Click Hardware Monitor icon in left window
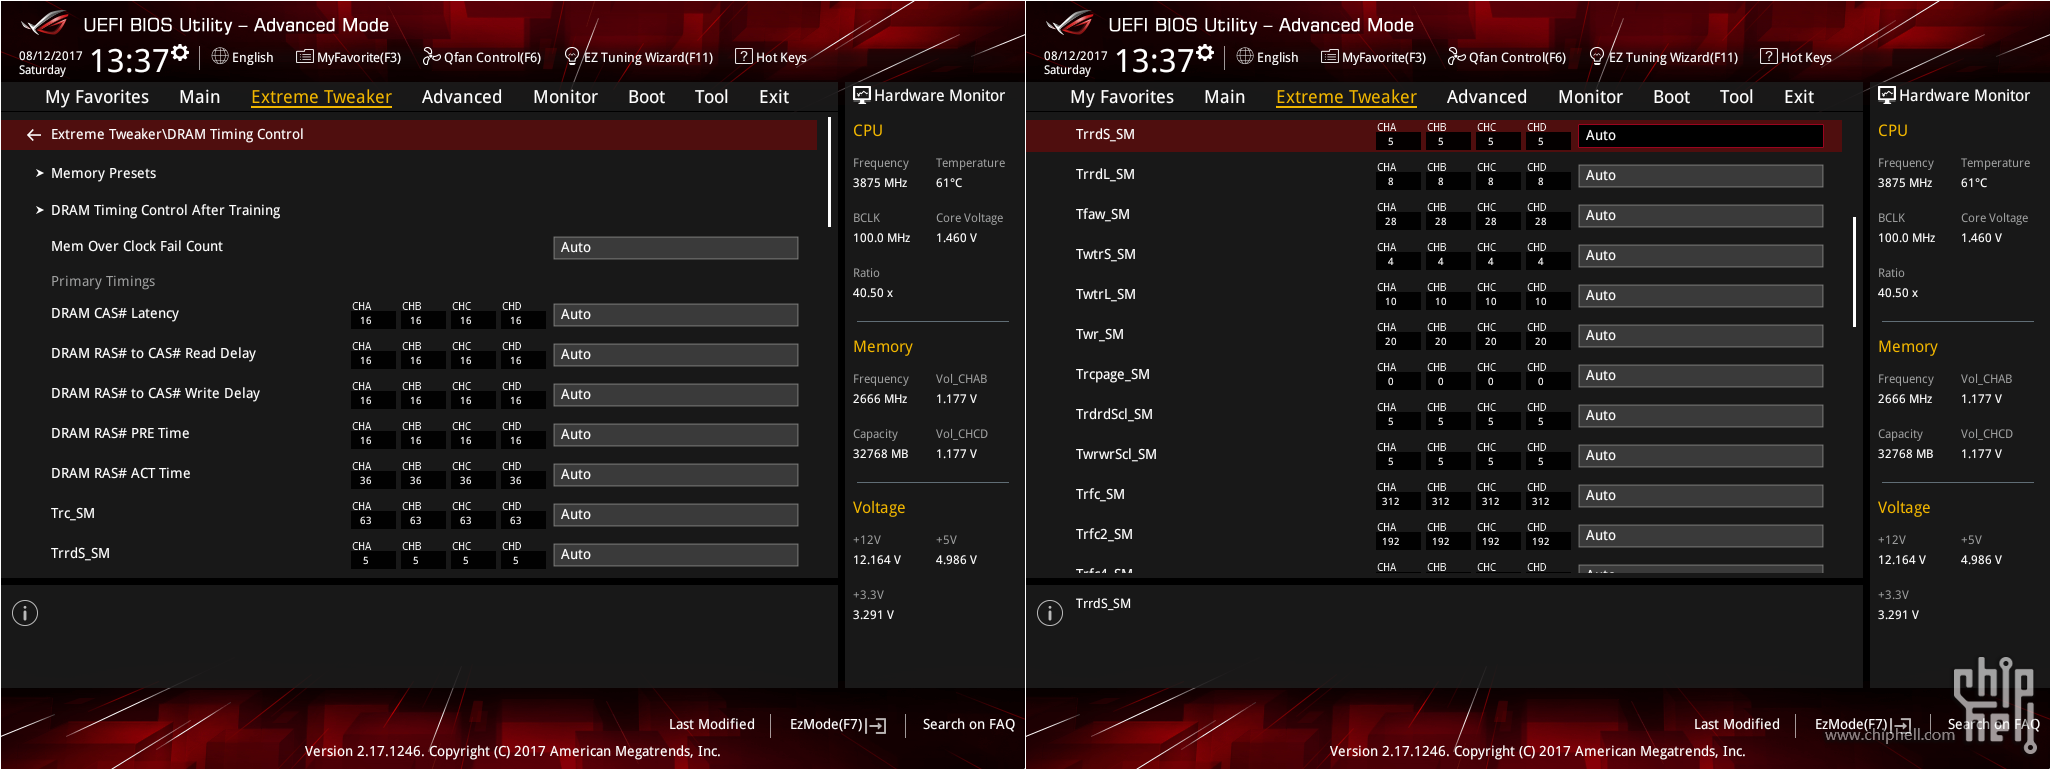Image resolution: width=2051 pixels, height=770 pixels. tap(862, 95)
